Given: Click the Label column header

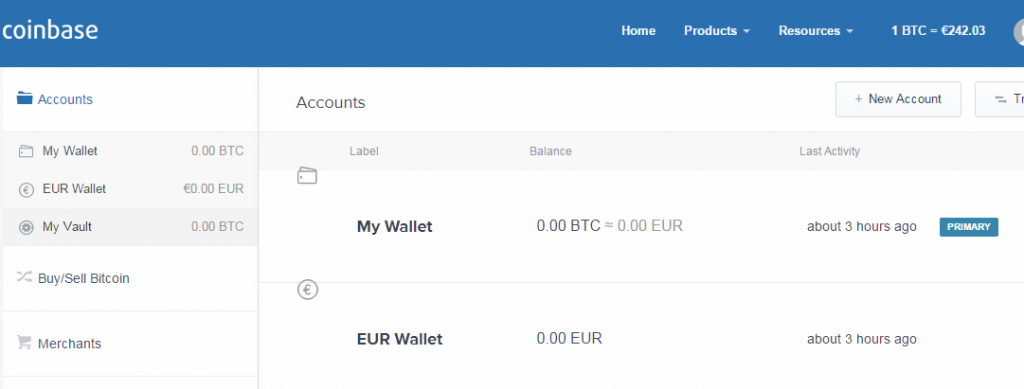Looking at the screenshot, I should pos(364,151).
